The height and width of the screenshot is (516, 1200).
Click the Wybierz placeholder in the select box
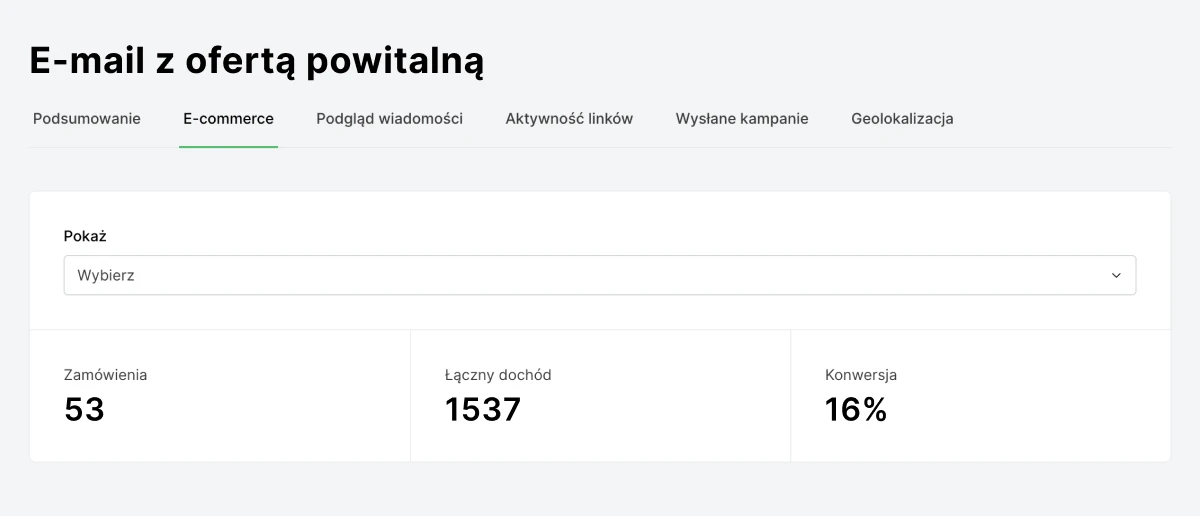tap(106, 275)
